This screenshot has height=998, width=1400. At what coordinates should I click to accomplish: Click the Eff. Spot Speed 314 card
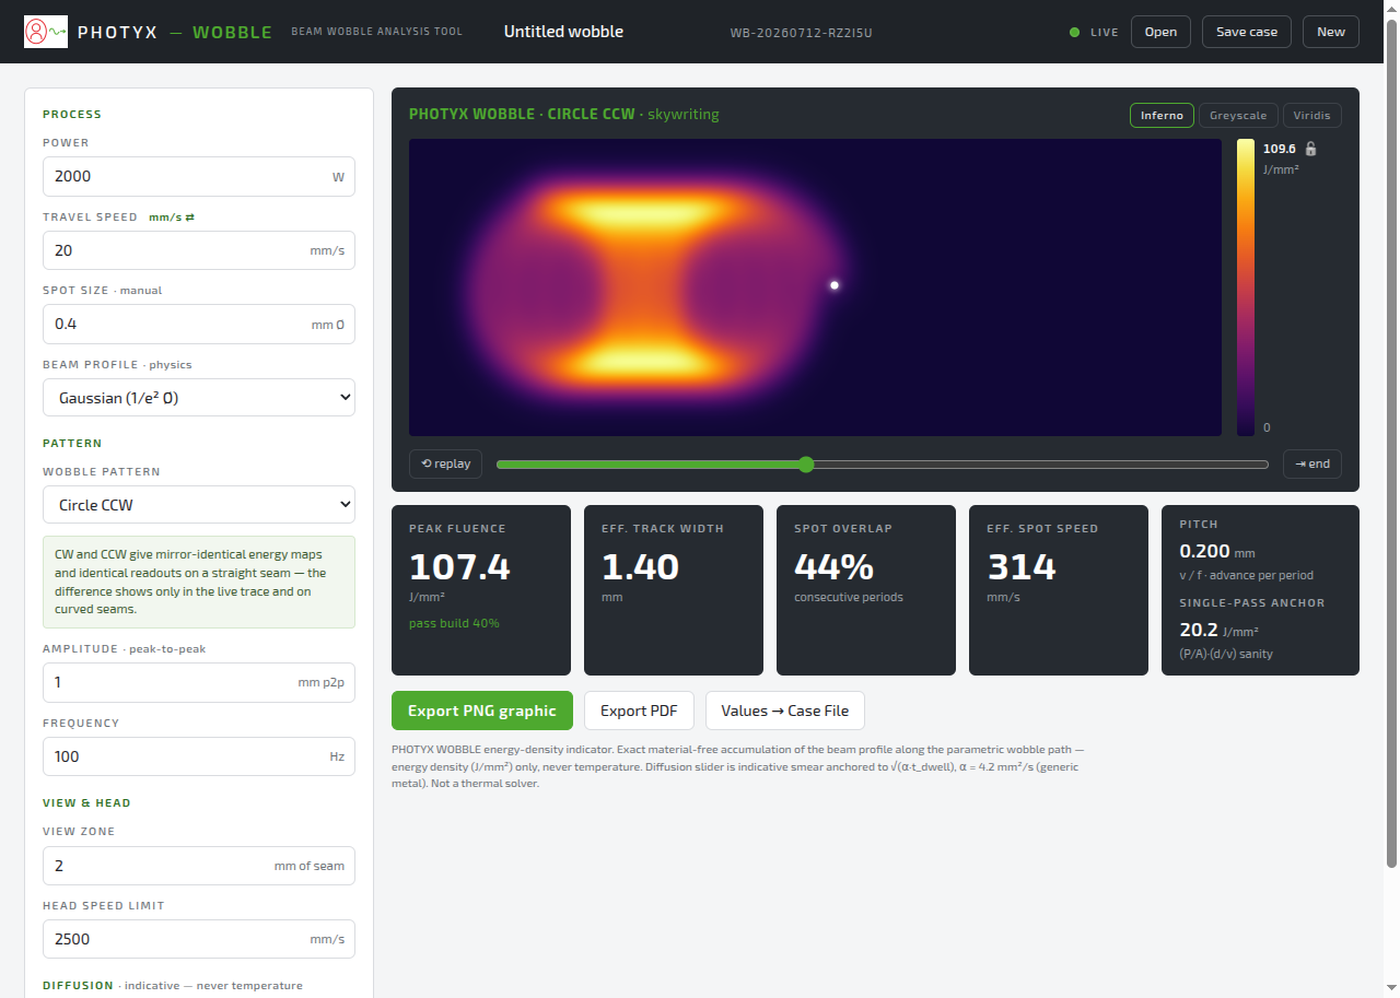[1058, 590]
